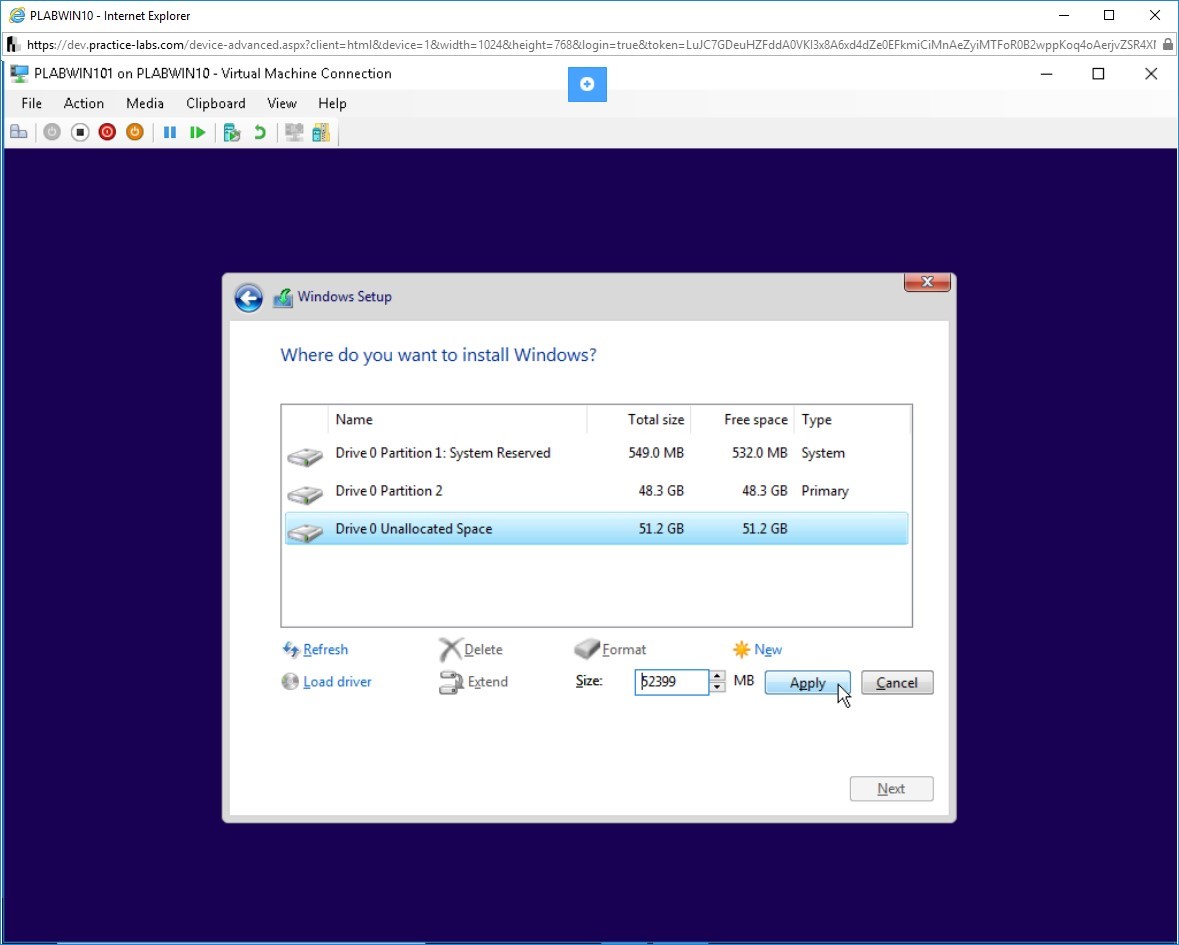Open the Action menu
Viewport: 1179px width, 945px height.
pyautogui.click(x=83, y=104)
